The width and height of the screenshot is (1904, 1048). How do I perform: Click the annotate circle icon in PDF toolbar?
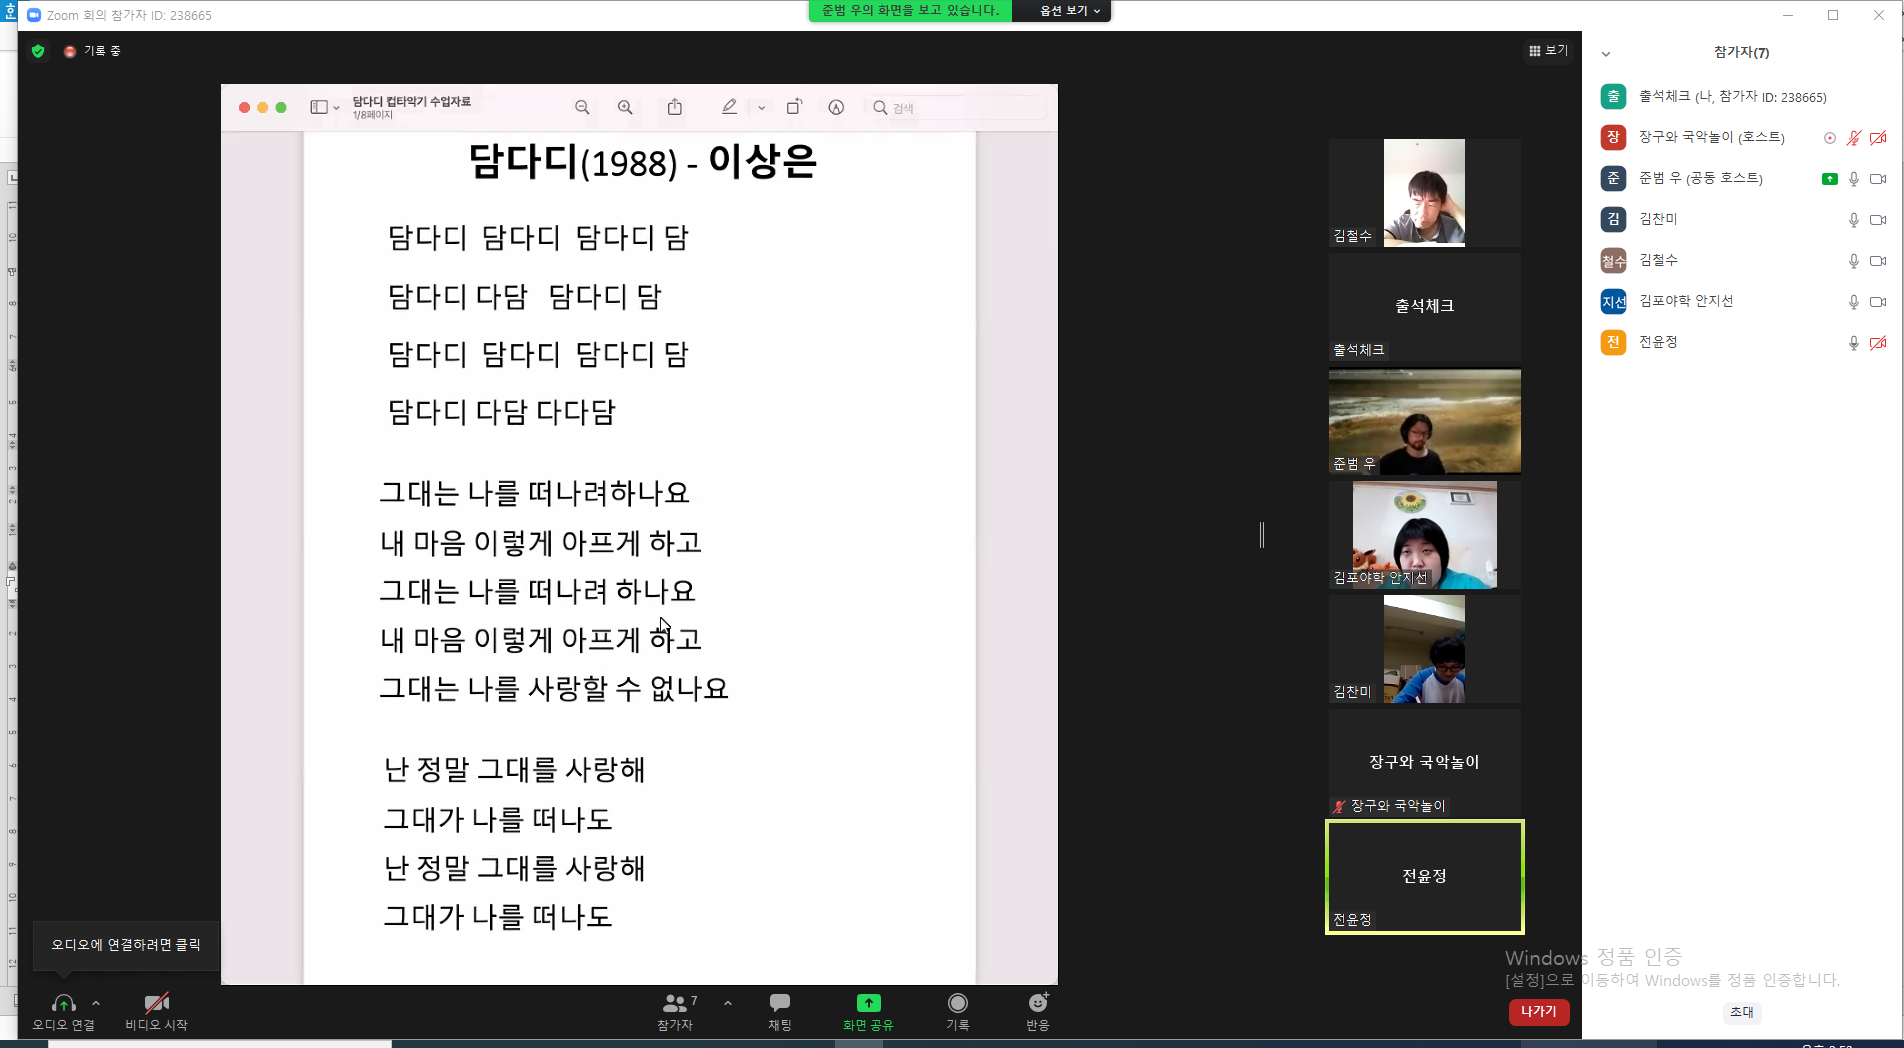tap(836, 107)
